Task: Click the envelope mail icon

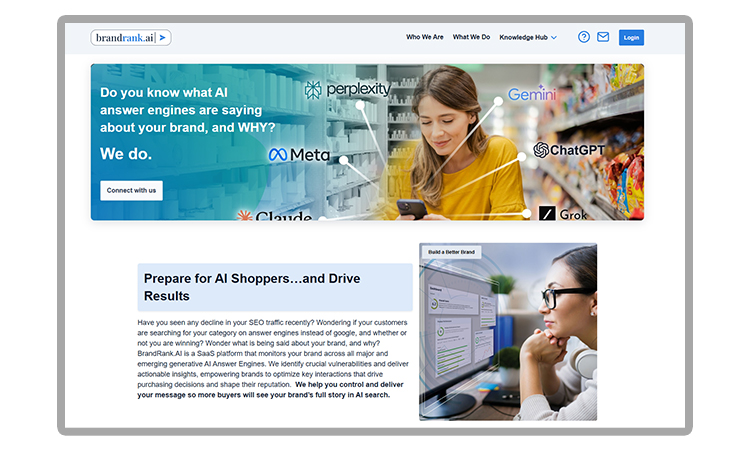Action: [x=603, y=37]
